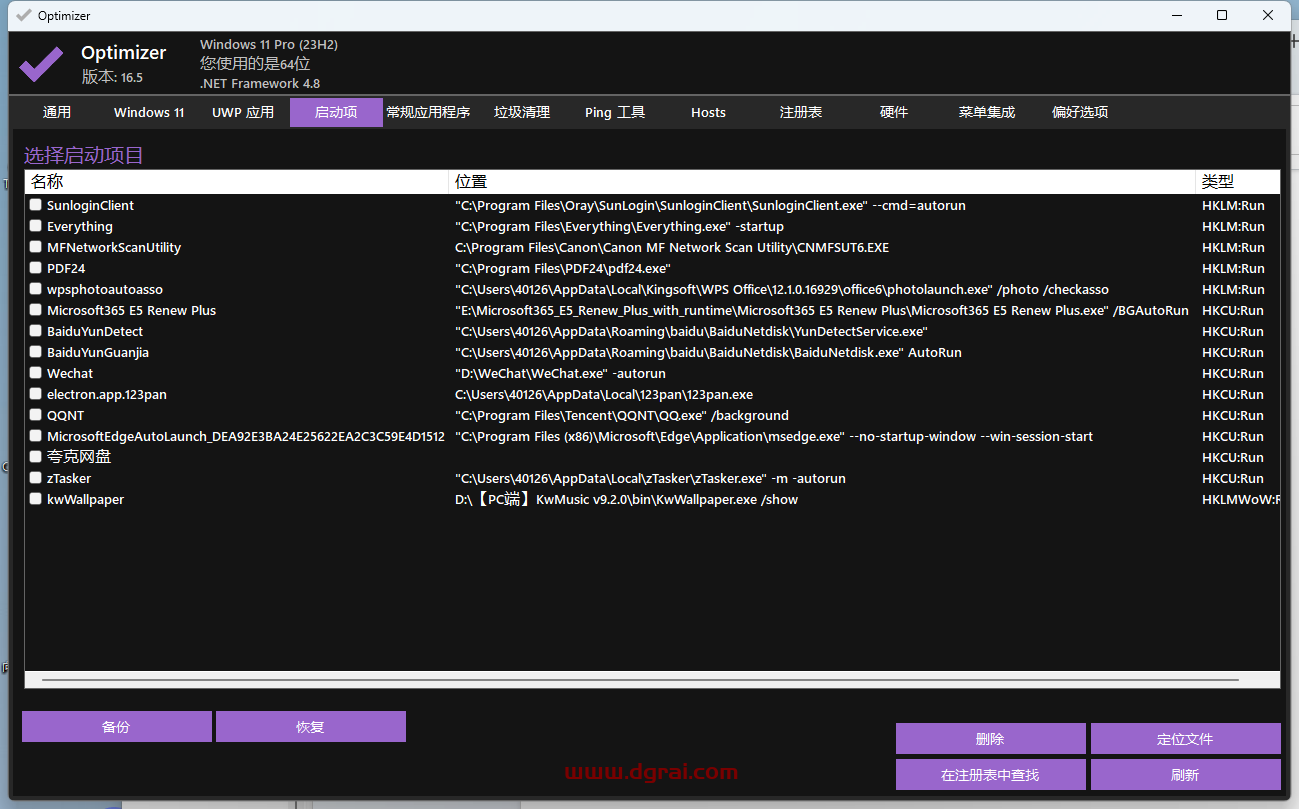
Task: Select the BaiduNetdisk.exe AutoRun path
Action: [708, 352]
